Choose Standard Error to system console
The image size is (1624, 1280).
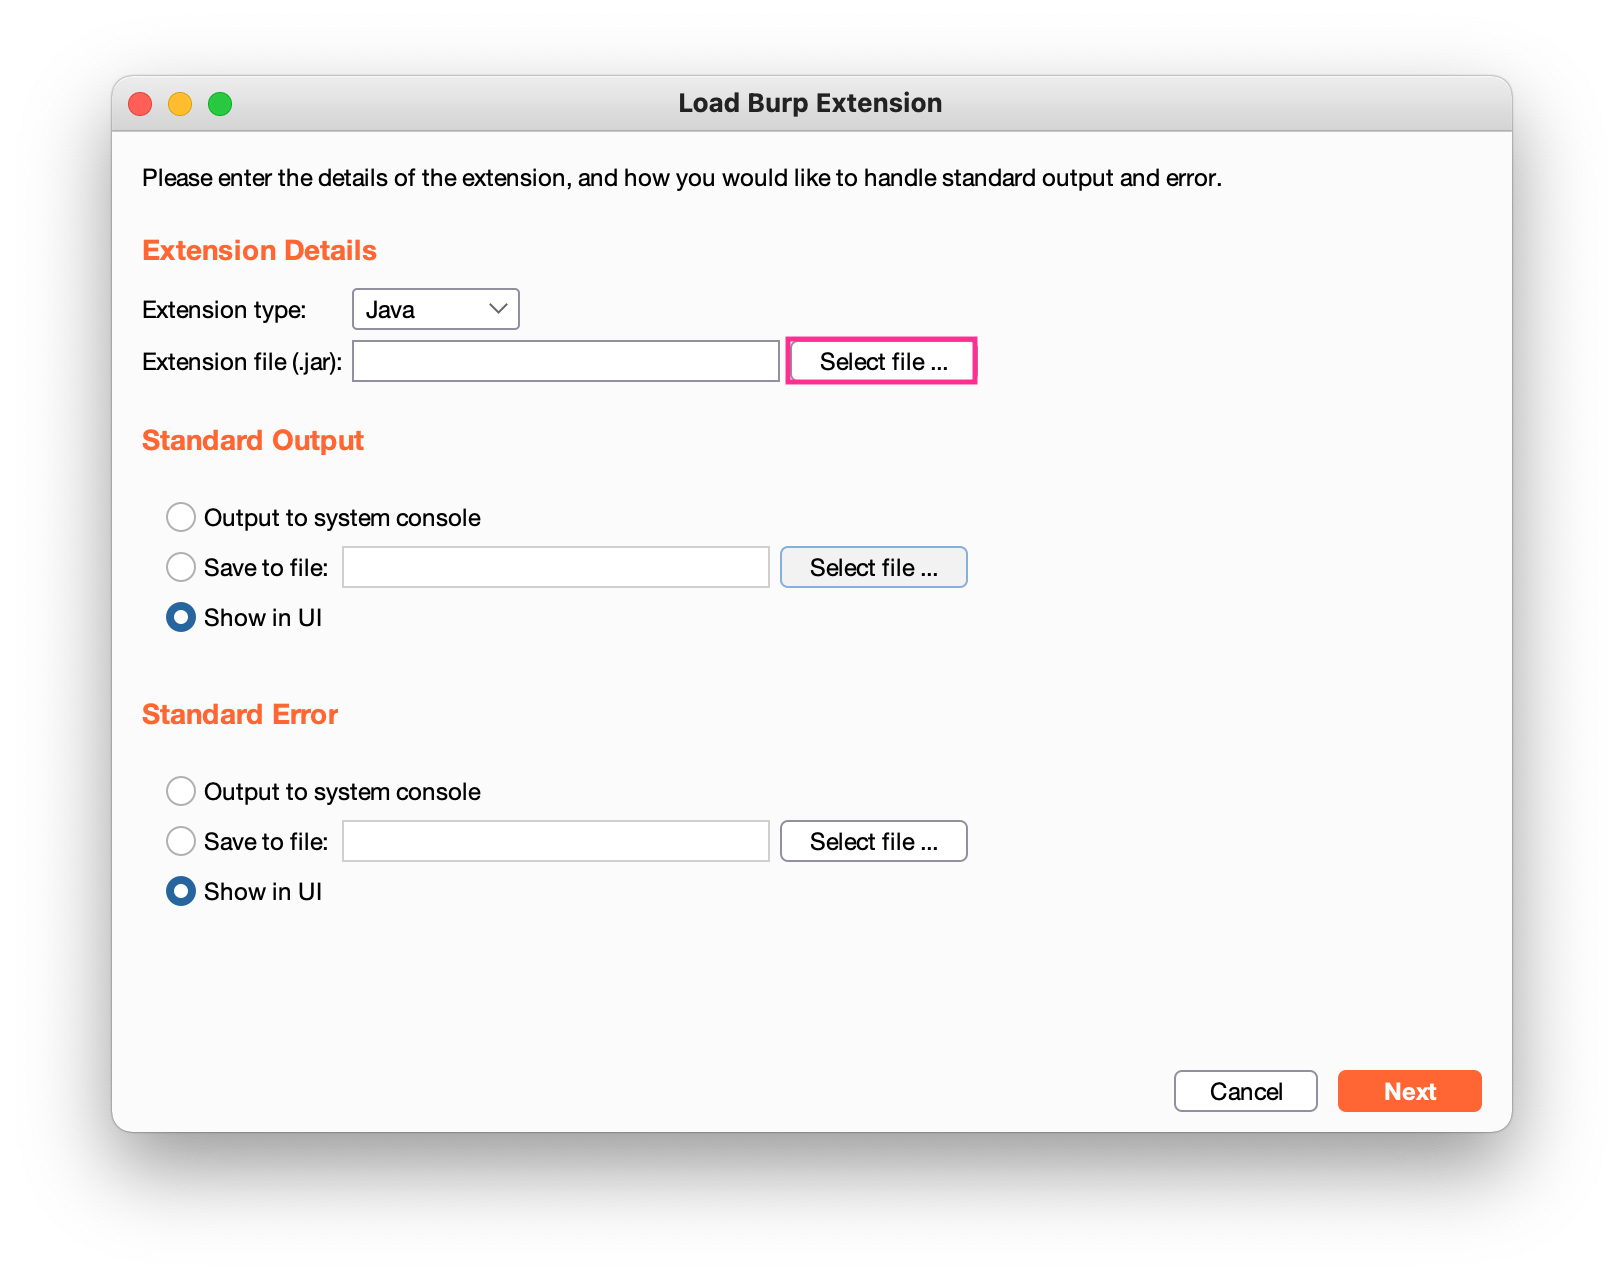(x=181, y=791)
